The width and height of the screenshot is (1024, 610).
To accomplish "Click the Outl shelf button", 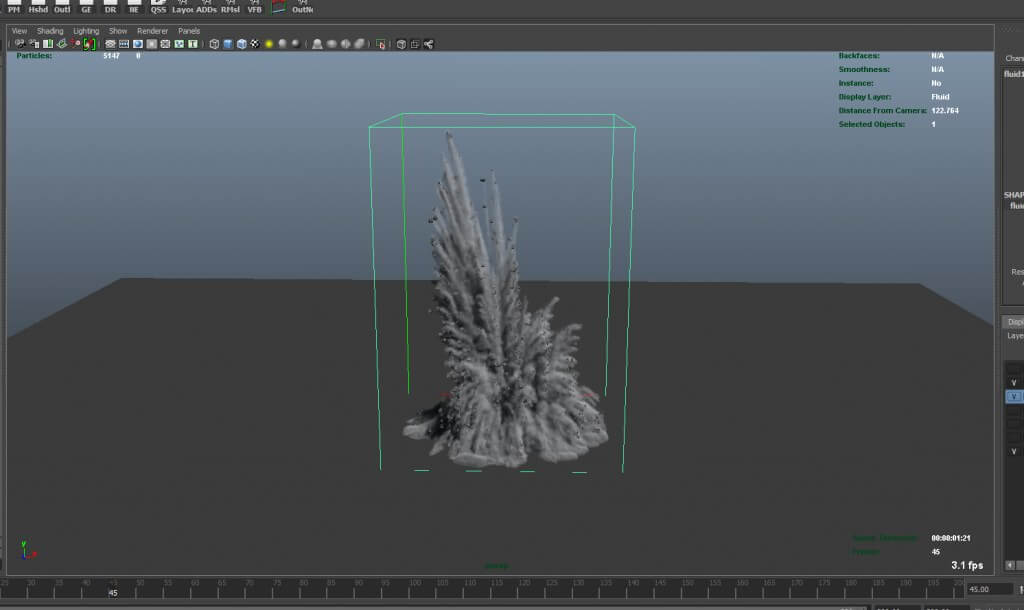I will click(x=62, y=7).
